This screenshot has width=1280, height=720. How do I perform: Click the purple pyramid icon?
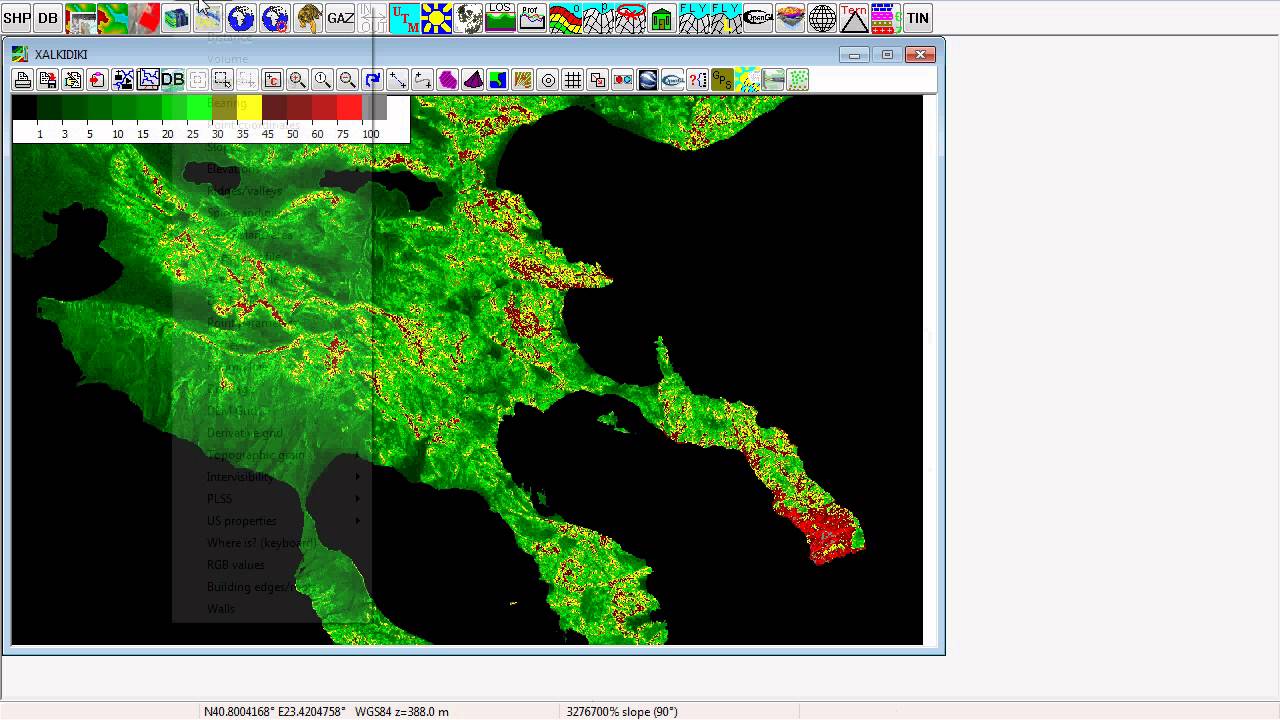[x=472, y=80]
